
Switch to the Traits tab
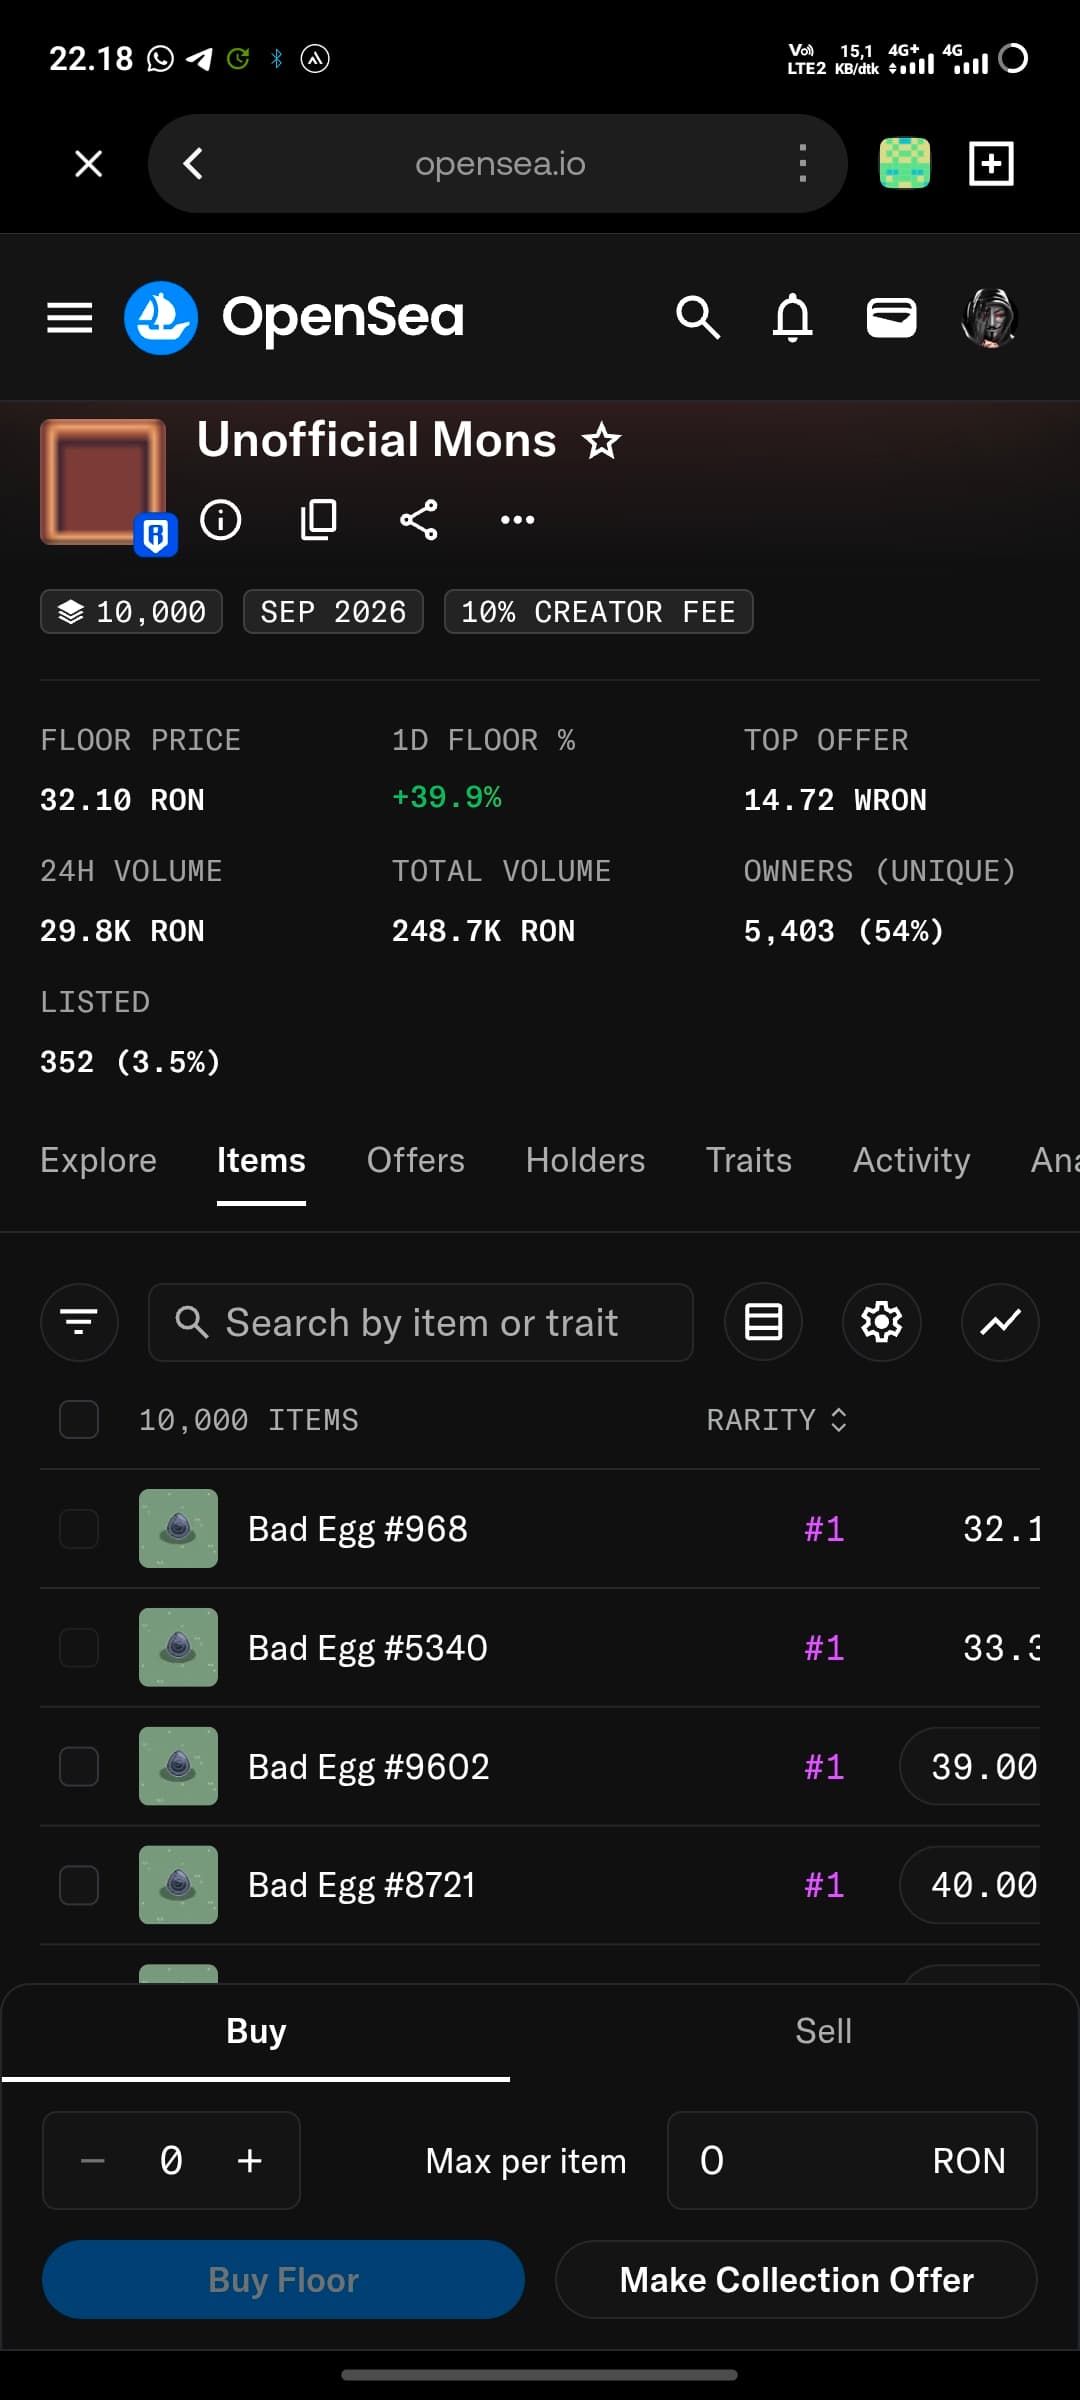pyautogui.click(x=749, y=1160)
